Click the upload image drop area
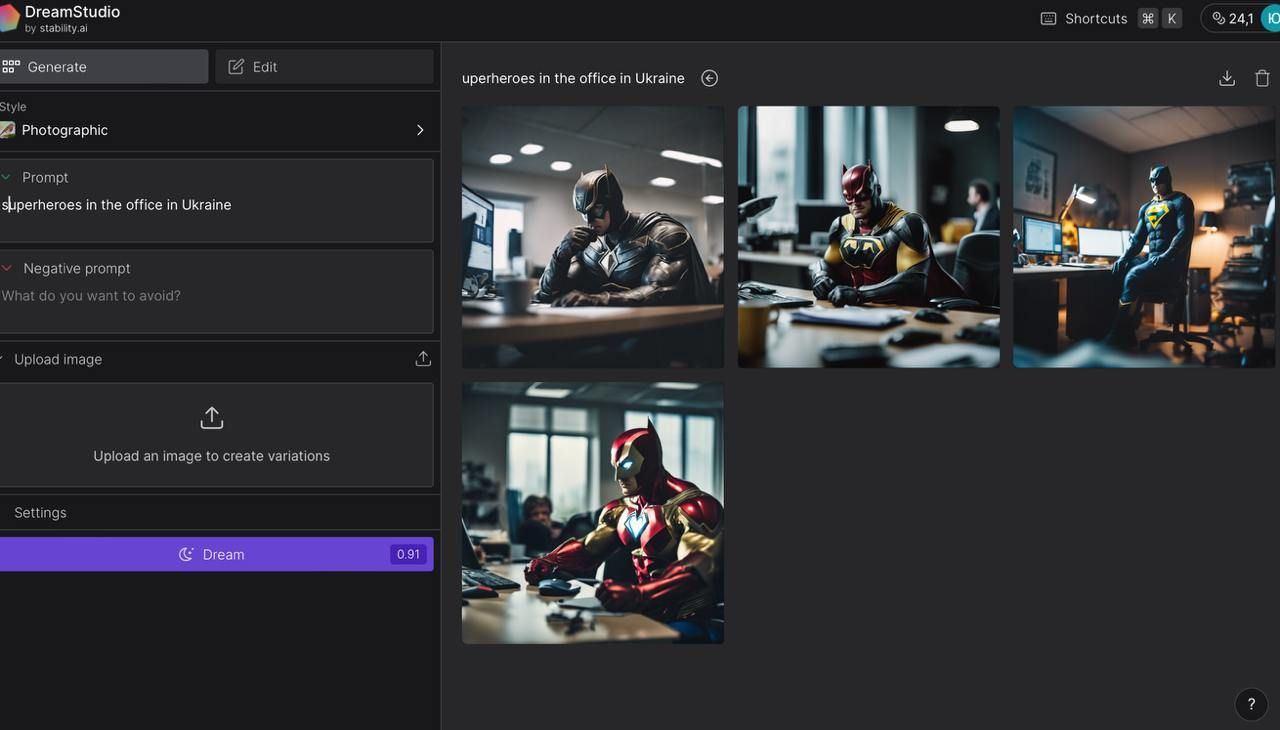 212,434
